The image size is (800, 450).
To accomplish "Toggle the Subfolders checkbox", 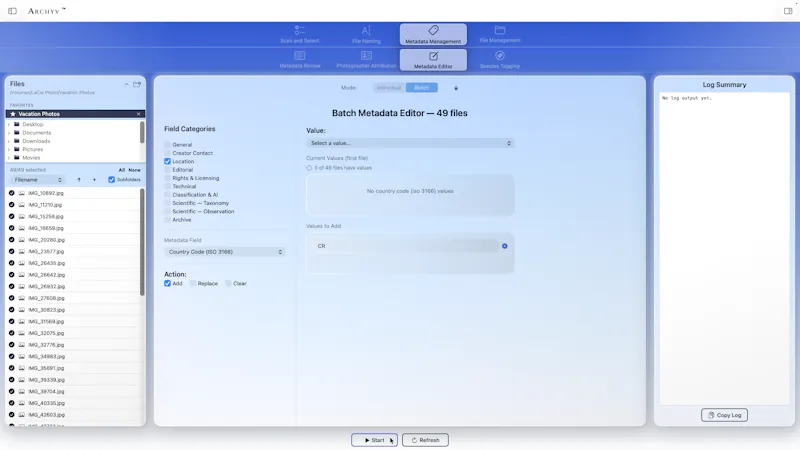I will 111,180.
